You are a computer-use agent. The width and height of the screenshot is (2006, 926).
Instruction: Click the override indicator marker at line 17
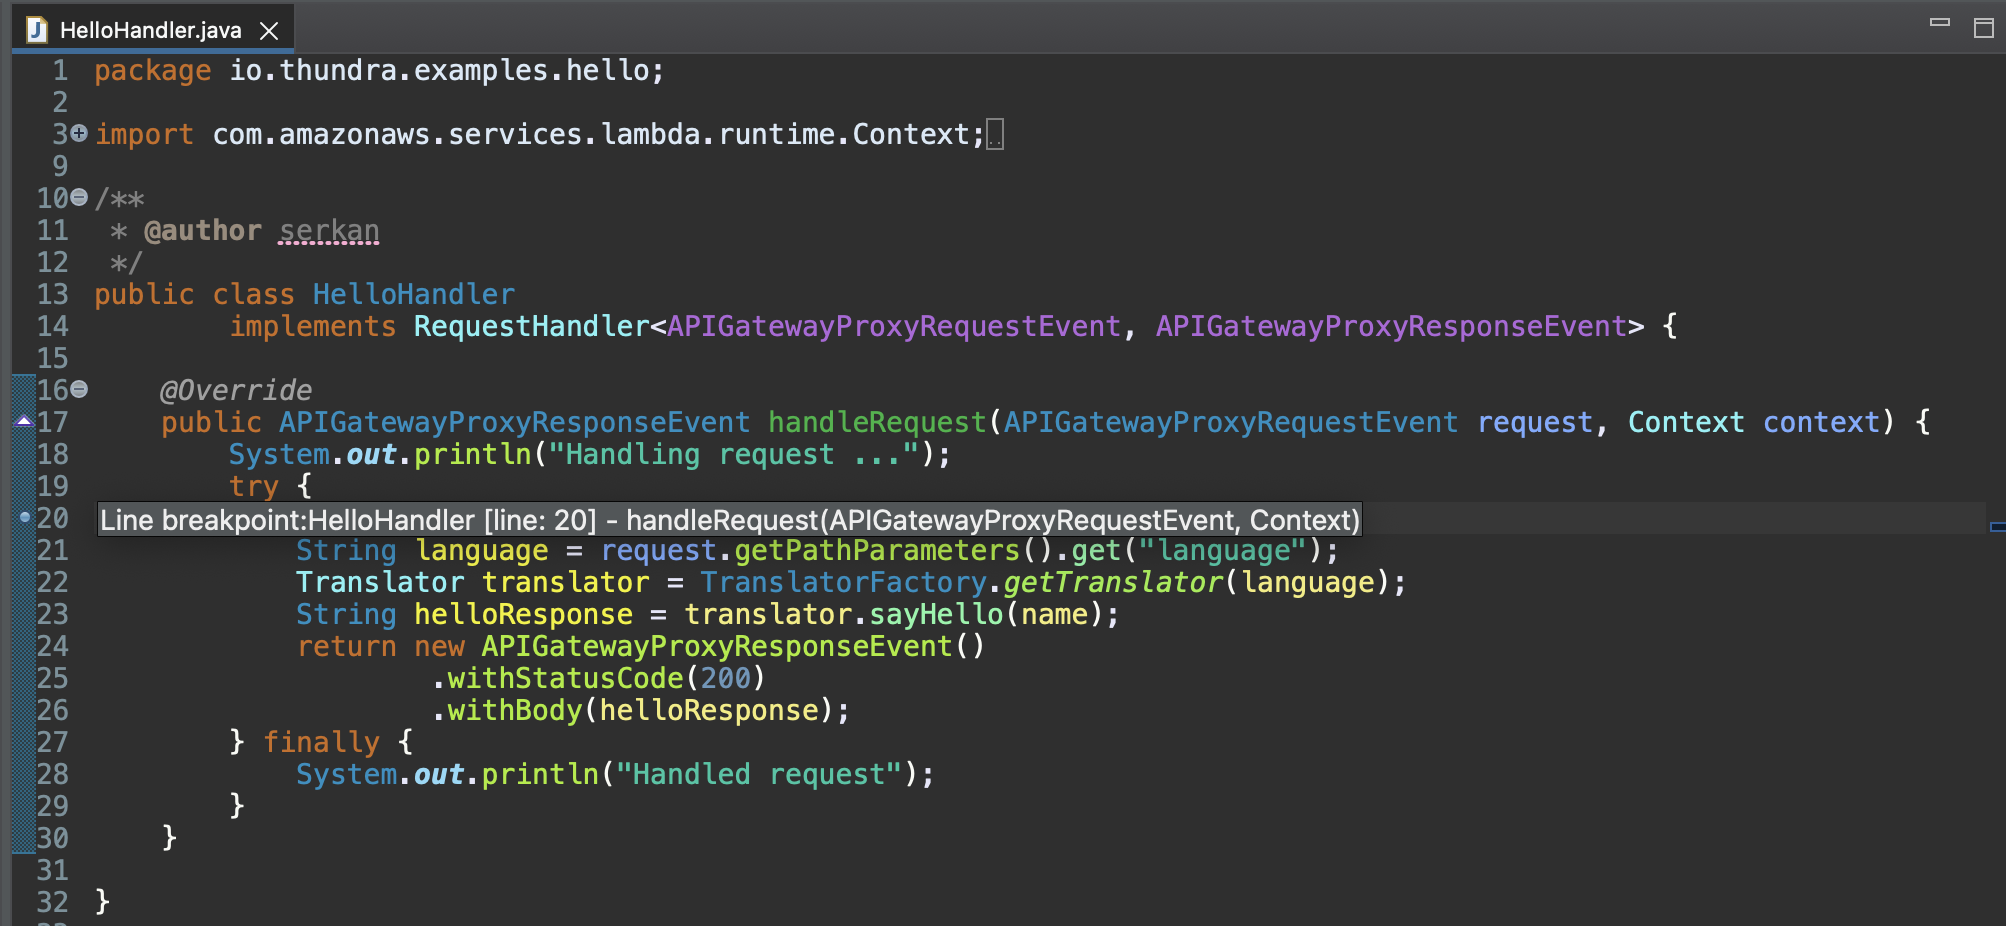click(x=24, y=422)
